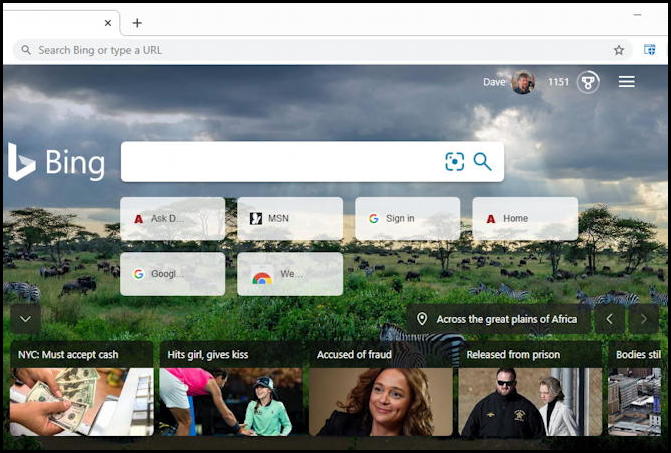Open the 'Googl...' shortcut tile
671x453 pixels.
(x=172, y=274)
